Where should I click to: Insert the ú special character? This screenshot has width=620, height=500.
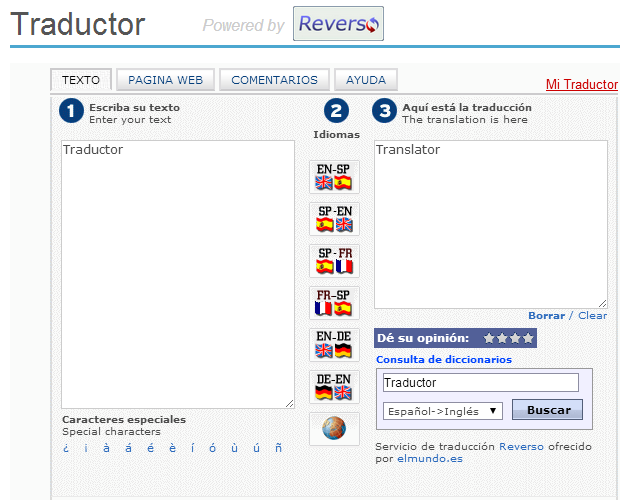(257, 448)
